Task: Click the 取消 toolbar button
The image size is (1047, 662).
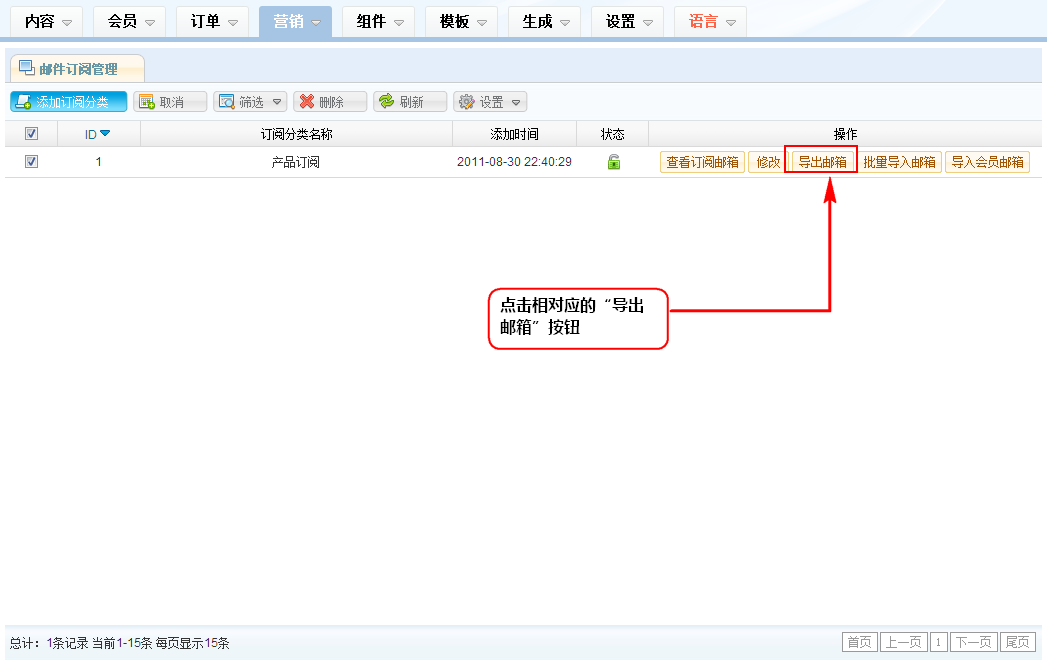Action: coord(170,102)
